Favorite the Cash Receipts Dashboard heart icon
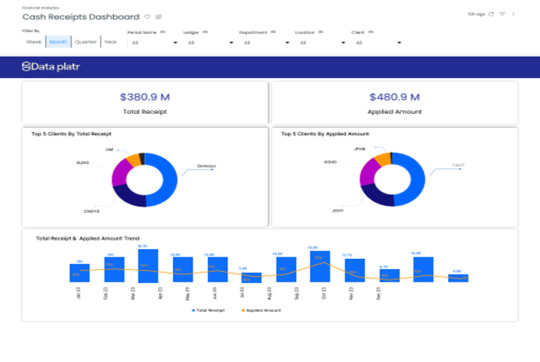Screen dimensions: 540x362 (147, 17)
